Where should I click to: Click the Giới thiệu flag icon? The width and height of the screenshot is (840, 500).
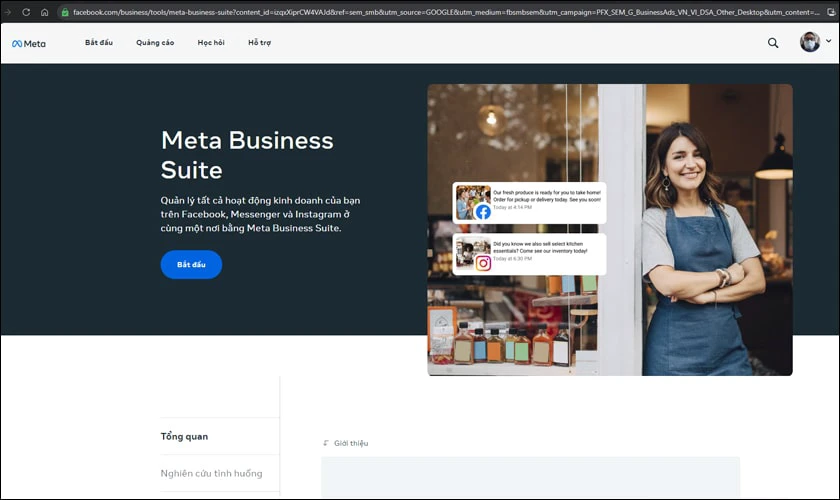click(x=326, y=443)
